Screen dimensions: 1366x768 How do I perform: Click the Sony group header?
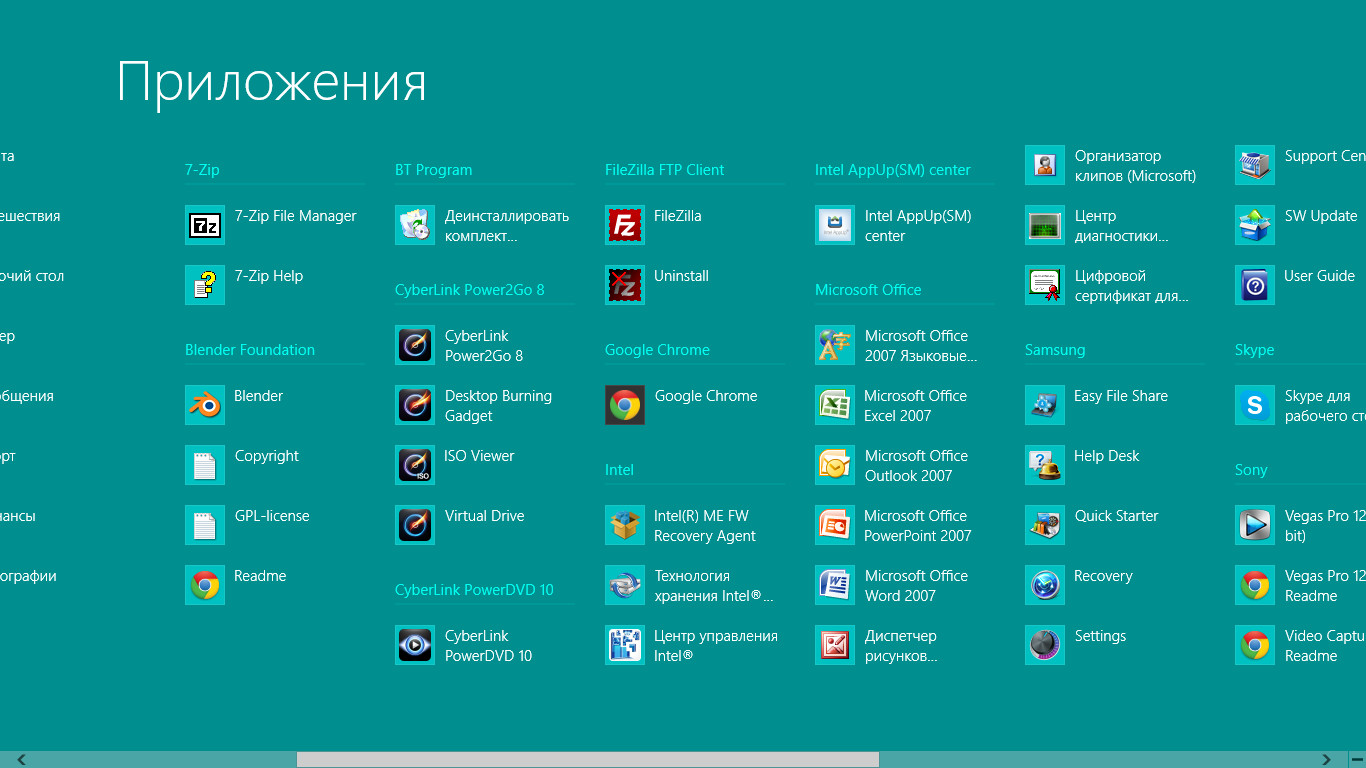click(x=1251, y=470)
